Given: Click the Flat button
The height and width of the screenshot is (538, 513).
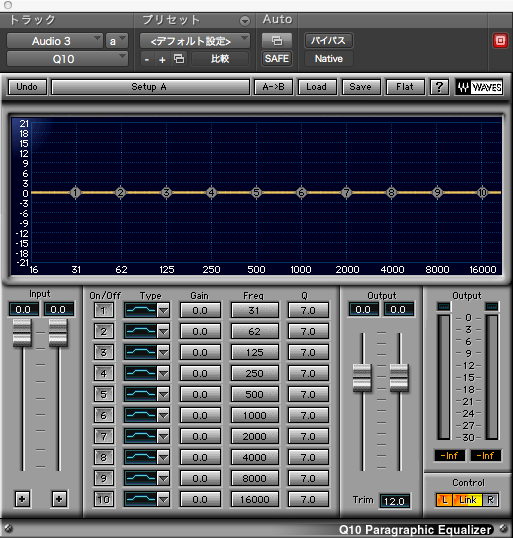Looking at the screenshot, I should point(405,87).
